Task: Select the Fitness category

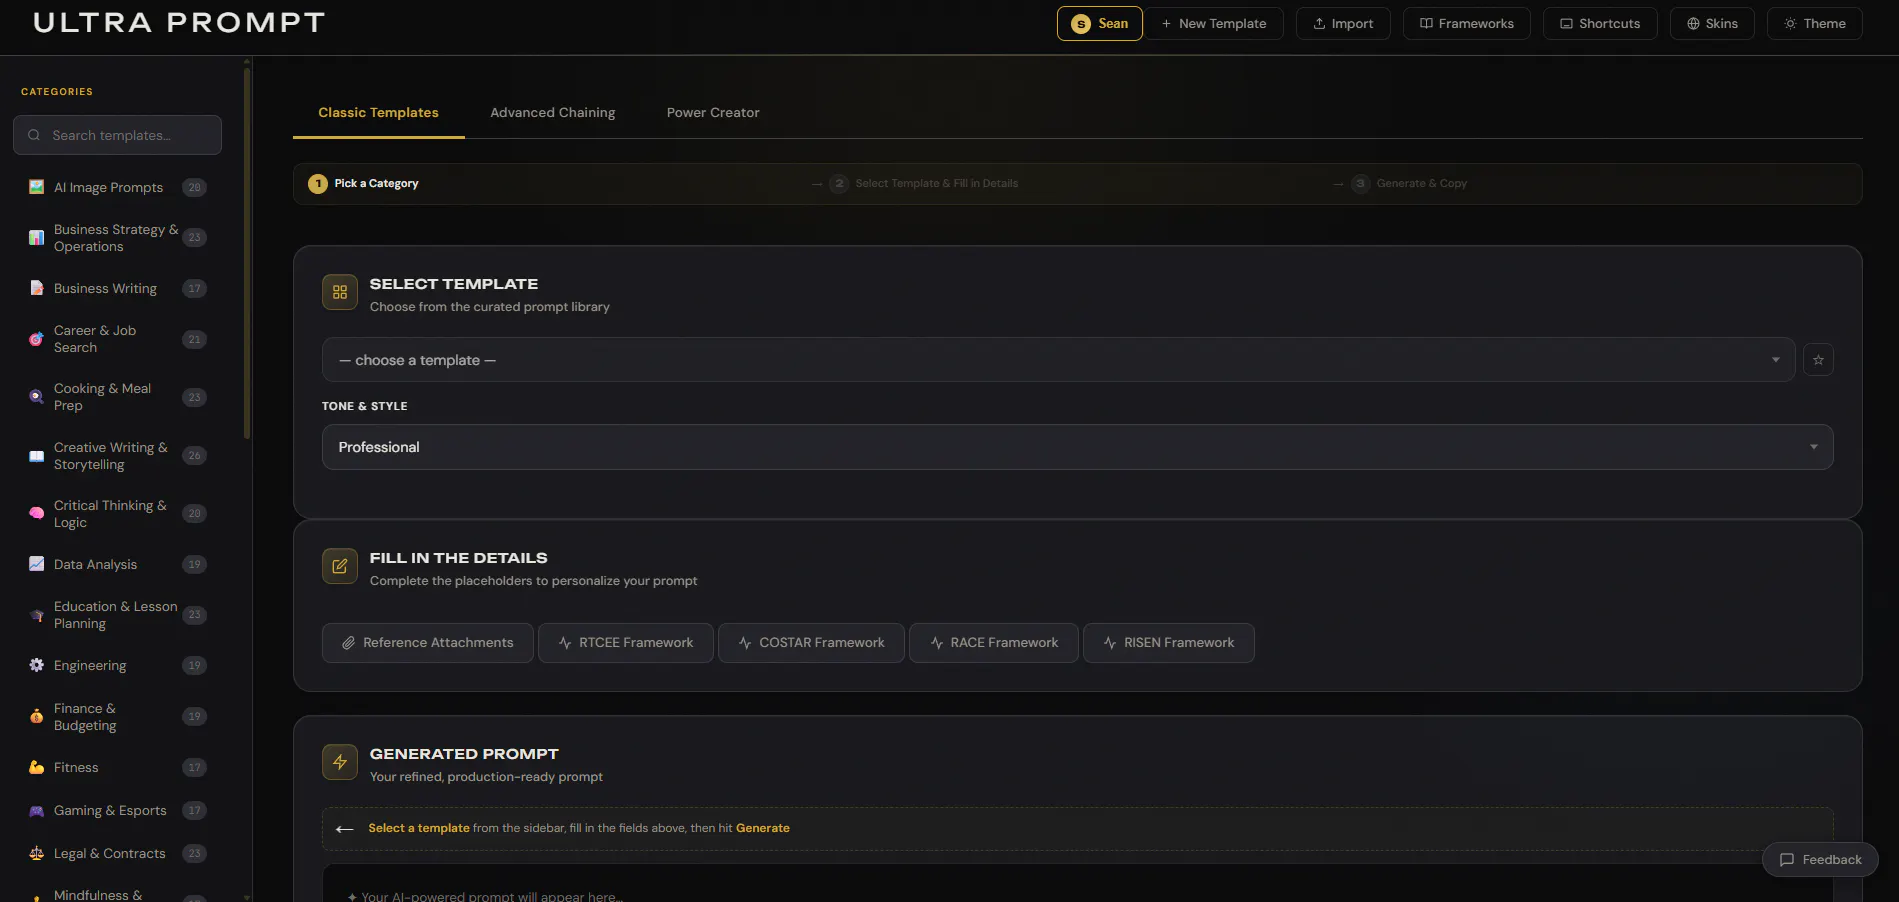Action: pos(117,767)
